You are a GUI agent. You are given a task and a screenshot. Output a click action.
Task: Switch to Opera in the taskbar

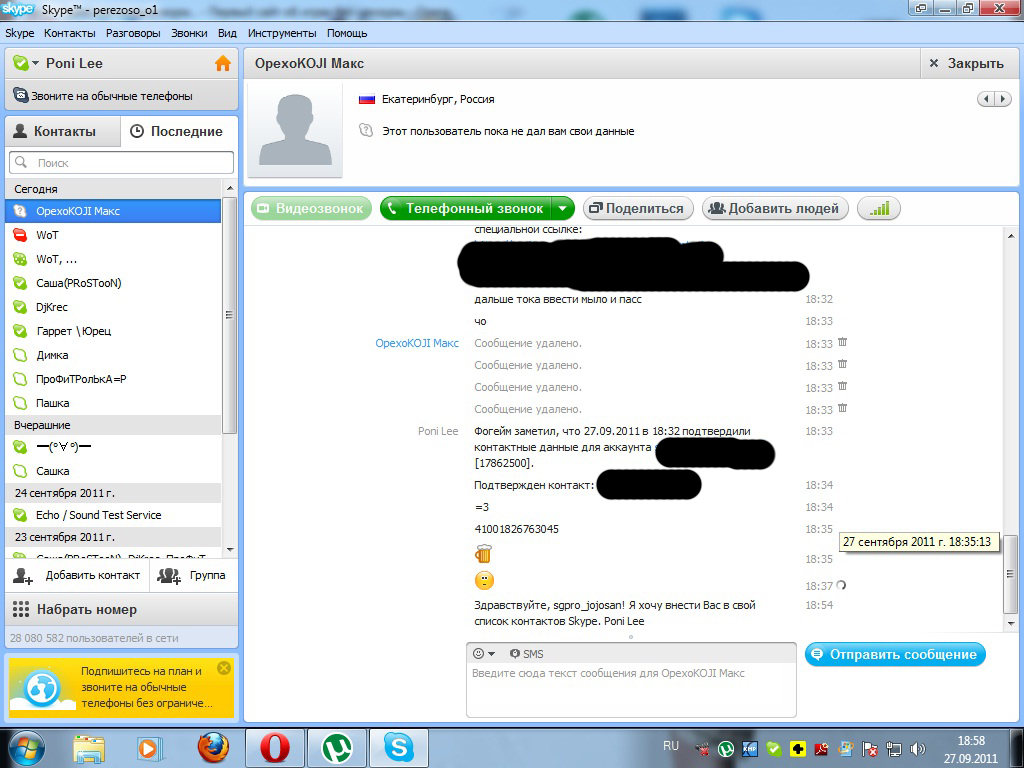coord(275,748)
